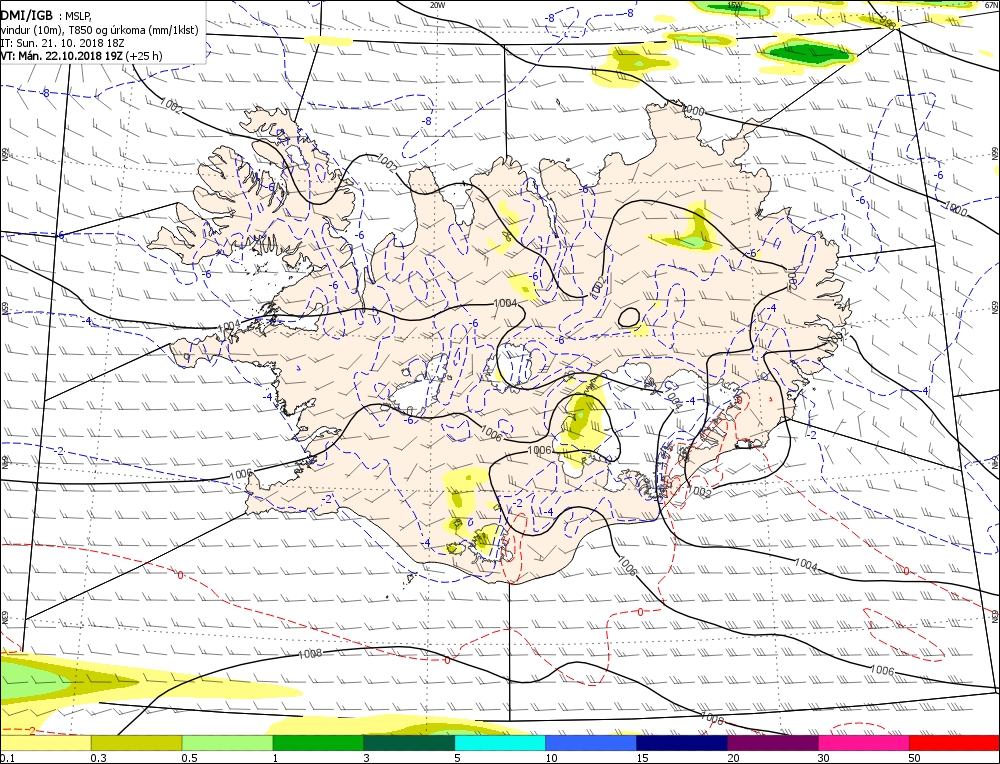
Task: Click legend value '15'
Action: coord(642,758)
